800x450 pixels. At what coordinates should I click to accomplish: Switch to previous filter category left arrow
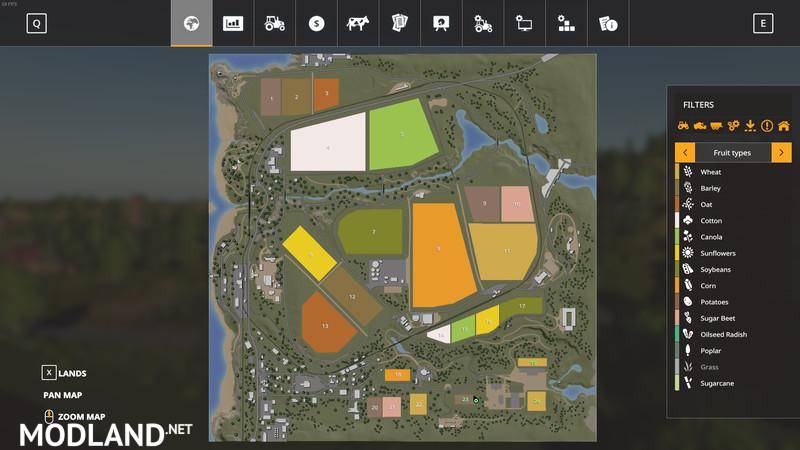(x=685, y=153)
